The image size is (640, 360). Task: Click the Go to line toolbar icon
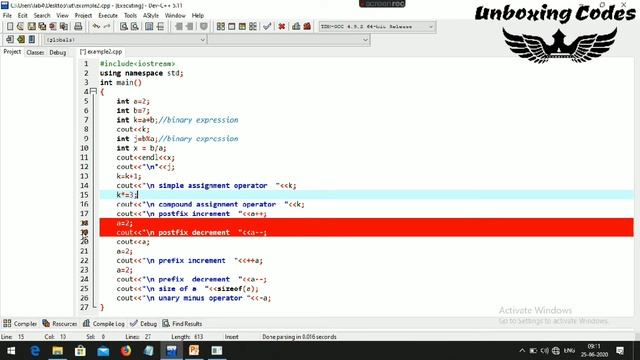tap(160, 27)
